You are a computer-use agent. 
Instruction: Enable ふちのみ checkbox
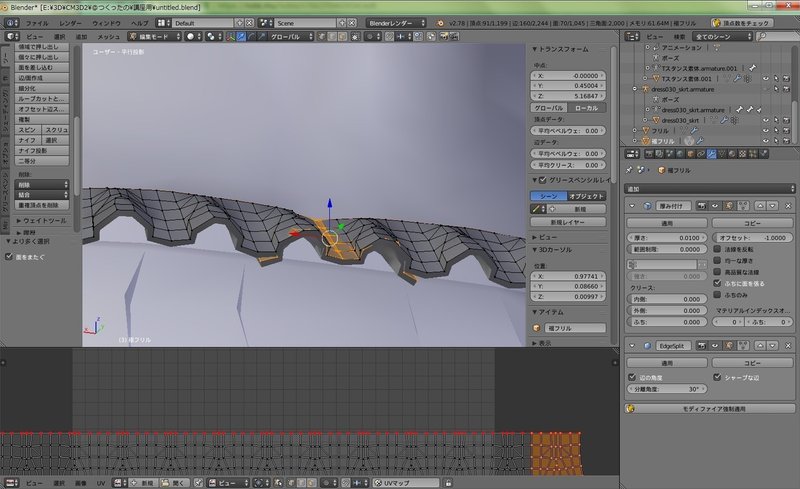point(717,295)
